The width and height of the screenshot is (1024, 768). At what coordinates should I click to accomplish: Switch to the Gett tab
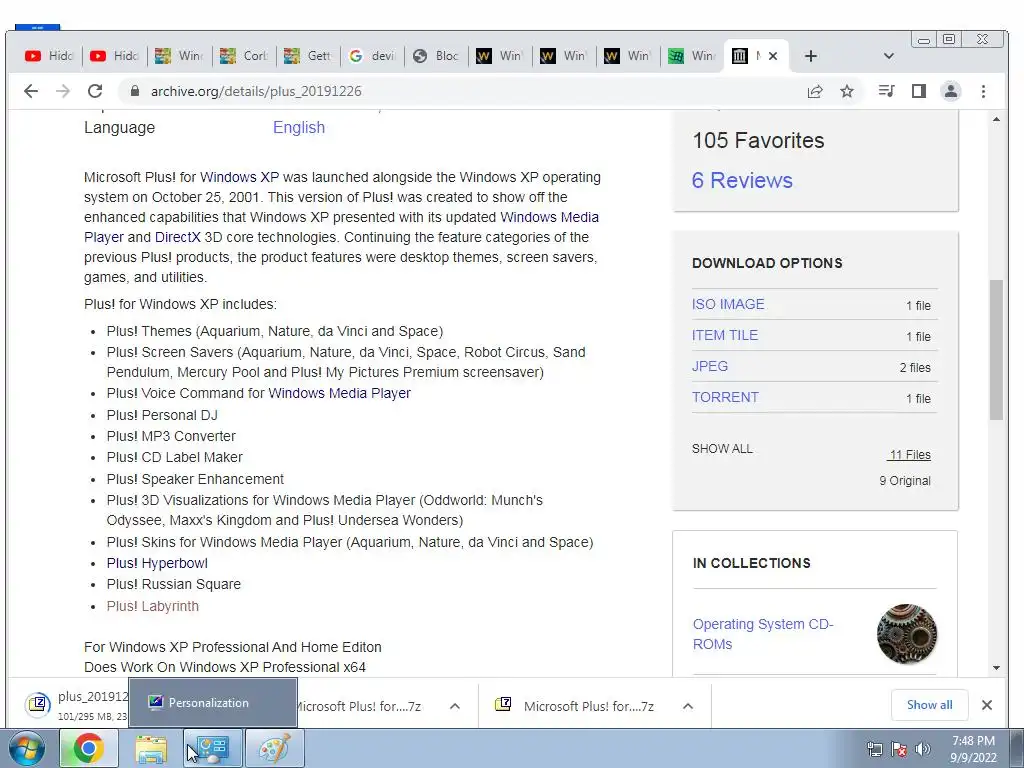308,56
